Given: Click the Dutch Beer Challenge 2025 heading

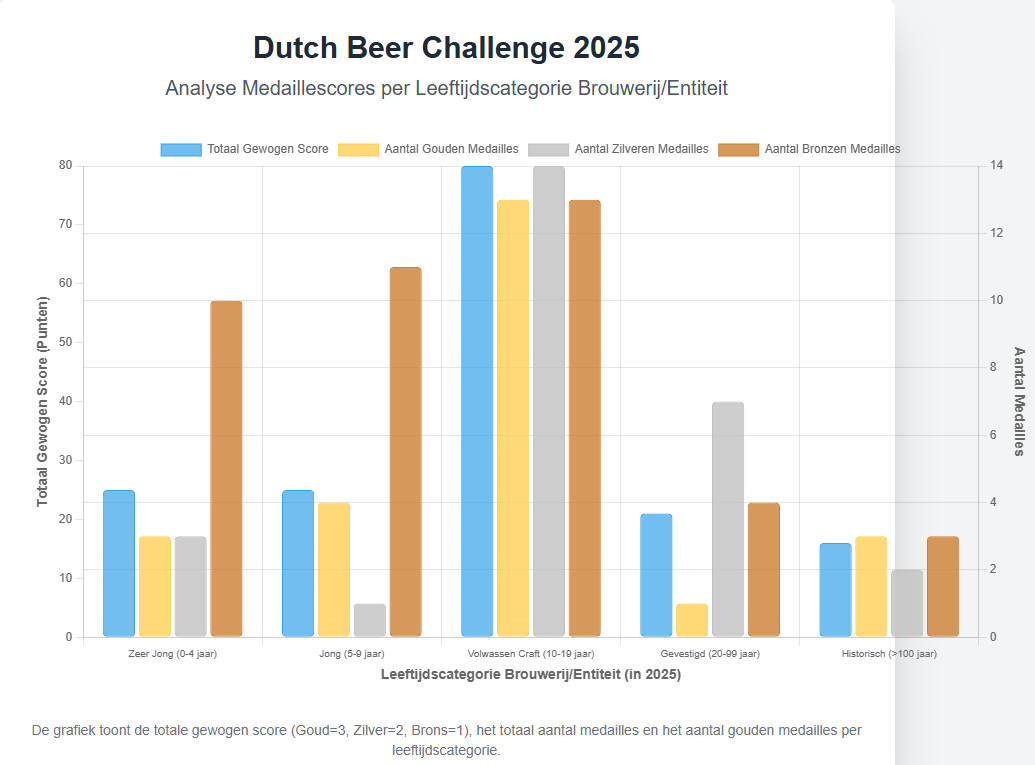Looking at the screenshot, I should click(446, 47).
